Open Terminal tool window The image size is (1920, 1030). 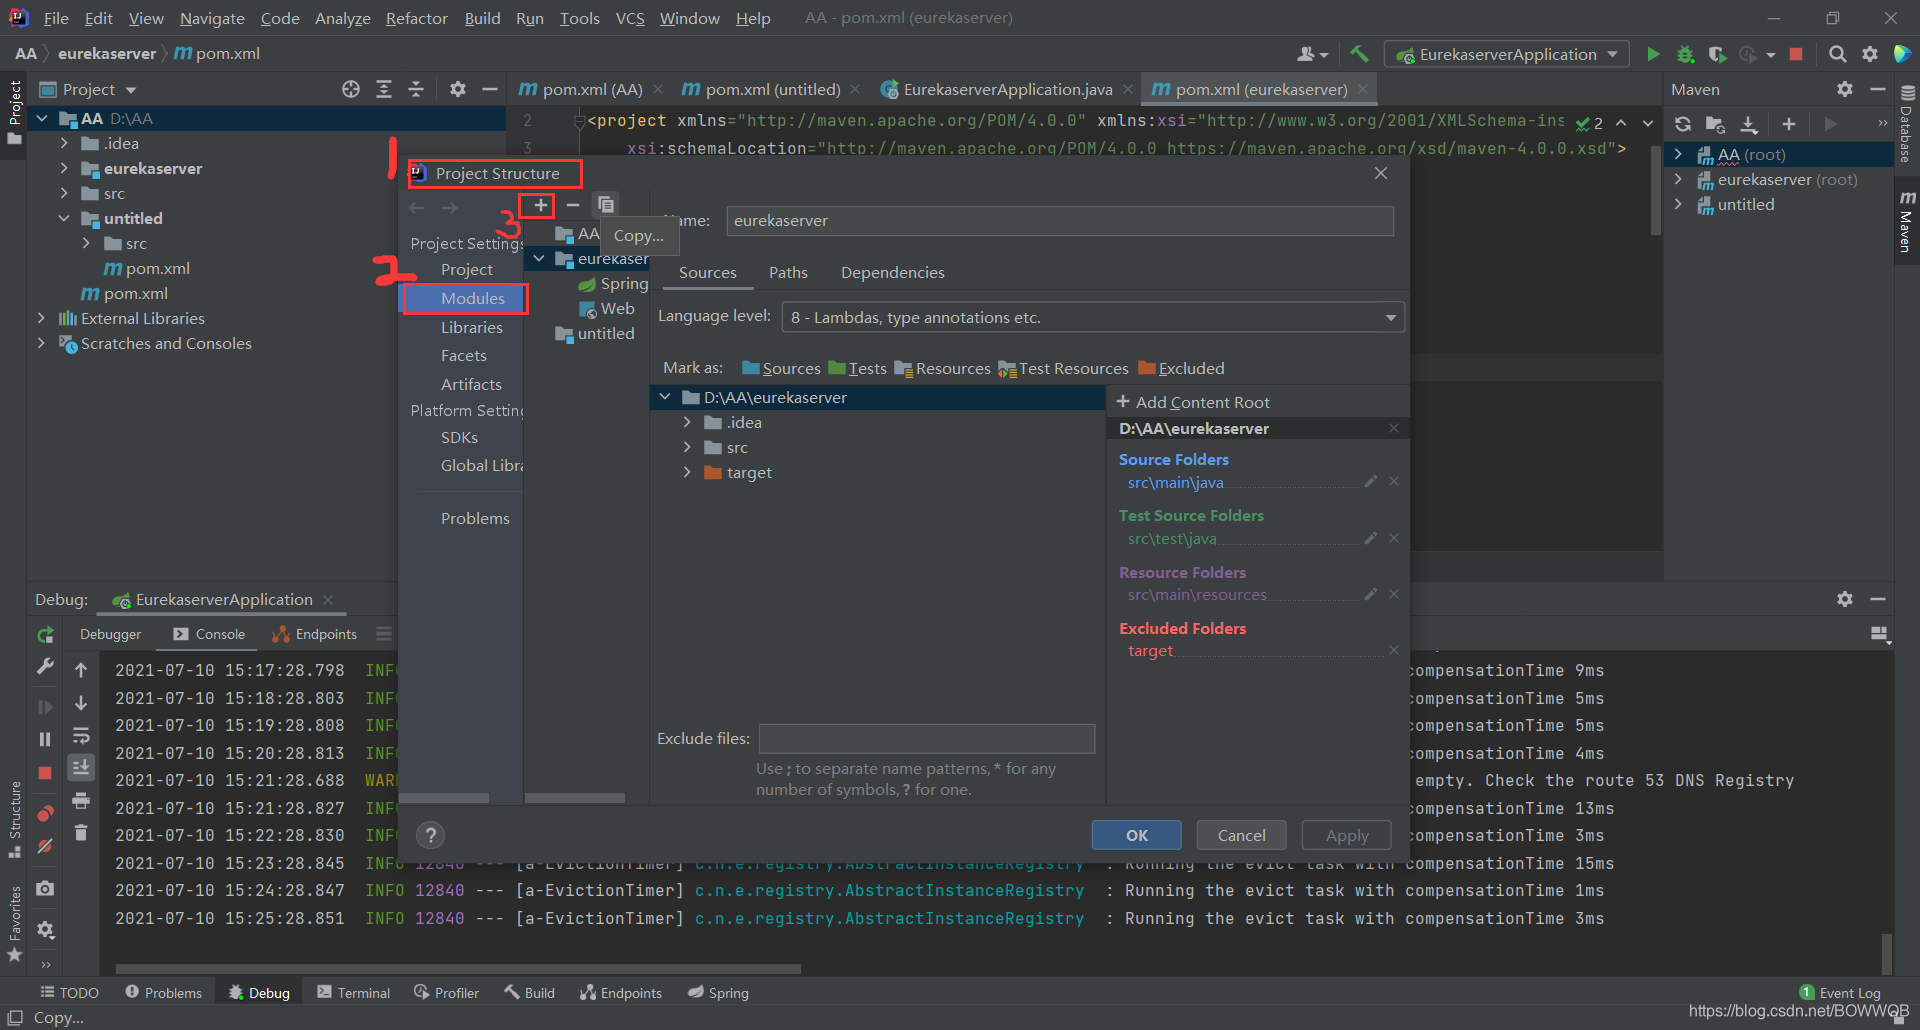coord(354,993)
